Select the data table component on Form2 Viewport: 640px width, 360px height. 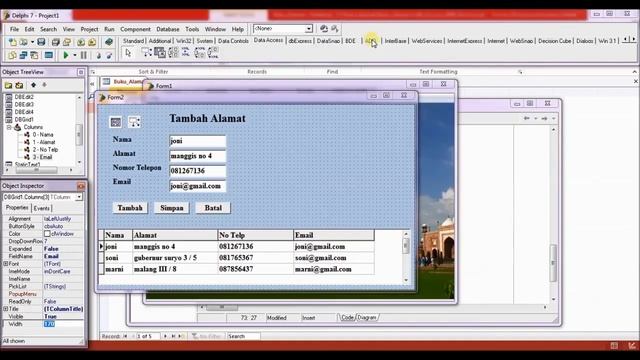coord(116,122)
